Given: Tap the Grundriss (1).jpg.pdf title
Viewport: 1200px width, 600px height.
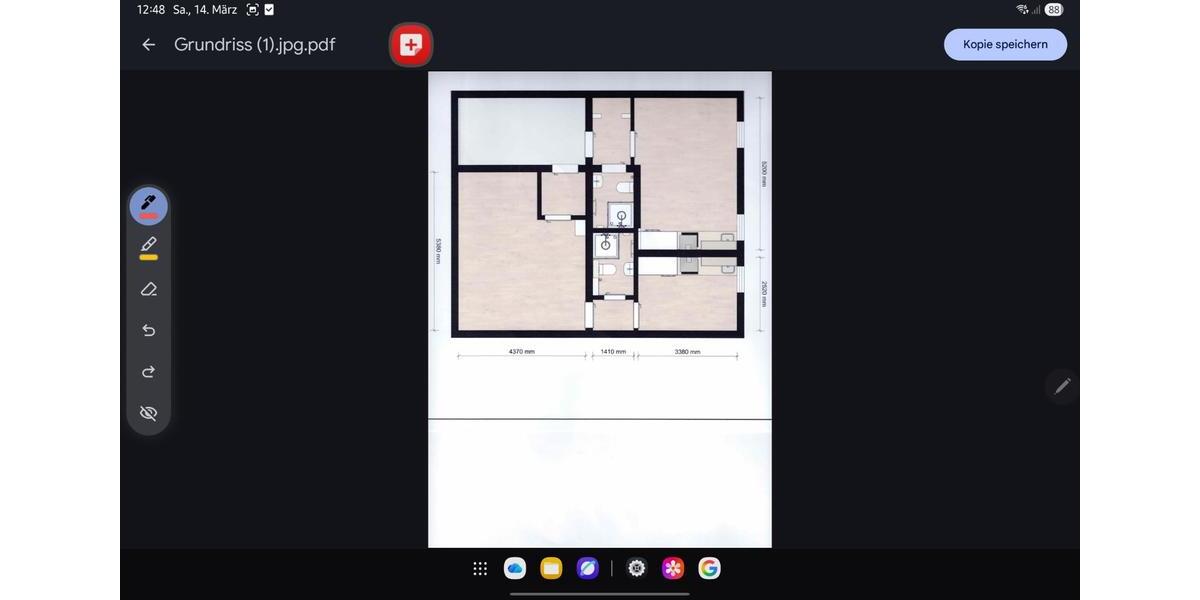Looking at the screenshot, I should click(254, 45).
